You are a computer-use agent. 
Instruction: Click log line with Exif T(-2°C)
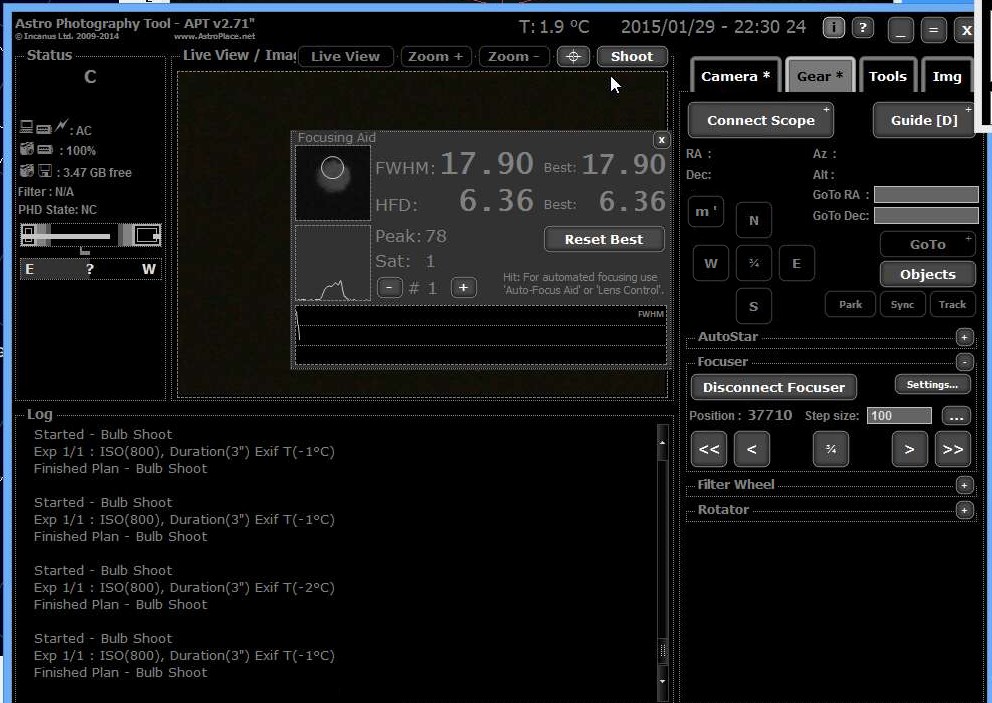pyautogui.click(x=184, y=587)
